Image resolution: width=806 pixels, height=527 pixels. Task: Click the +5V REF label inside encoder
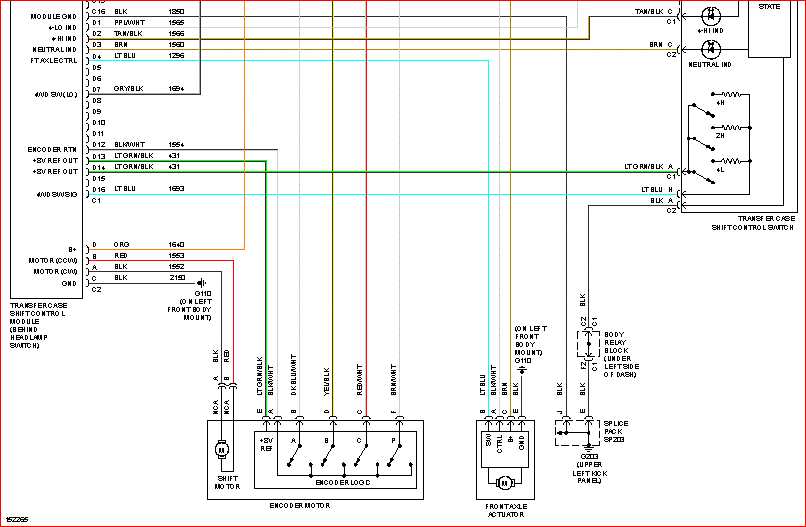266,445
